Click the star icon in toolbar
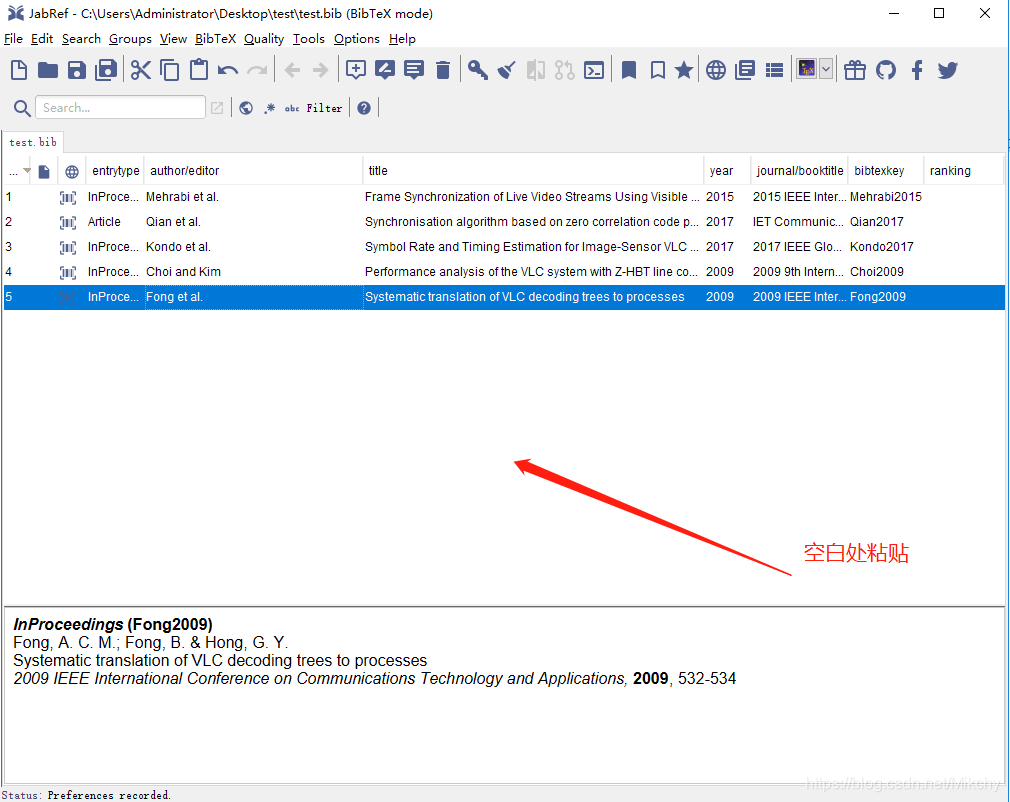Image resolution: width=1010 pixels, height=802 pixels. 684,70
